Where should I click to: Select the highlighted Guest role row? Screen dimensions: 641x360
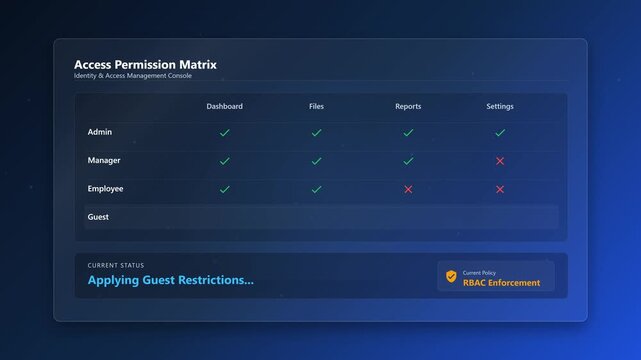[321, 217]
